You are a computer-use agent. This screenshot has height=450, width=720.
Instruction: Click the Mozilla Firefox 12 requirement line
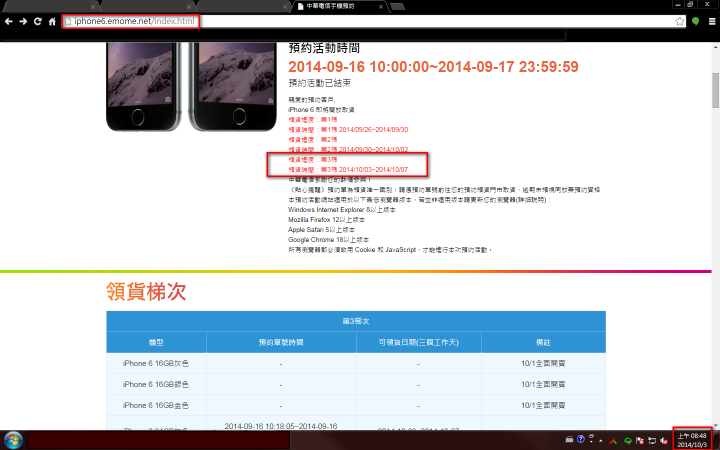(x=328, y=219)
